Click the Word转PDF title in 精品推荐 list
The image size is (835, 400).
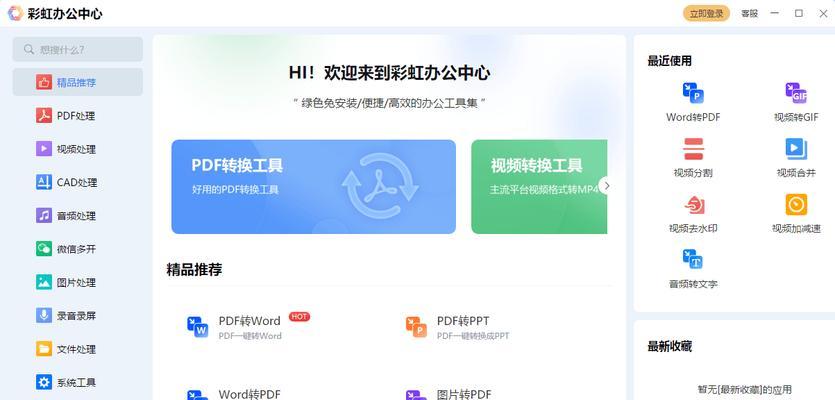coord(249,394)
